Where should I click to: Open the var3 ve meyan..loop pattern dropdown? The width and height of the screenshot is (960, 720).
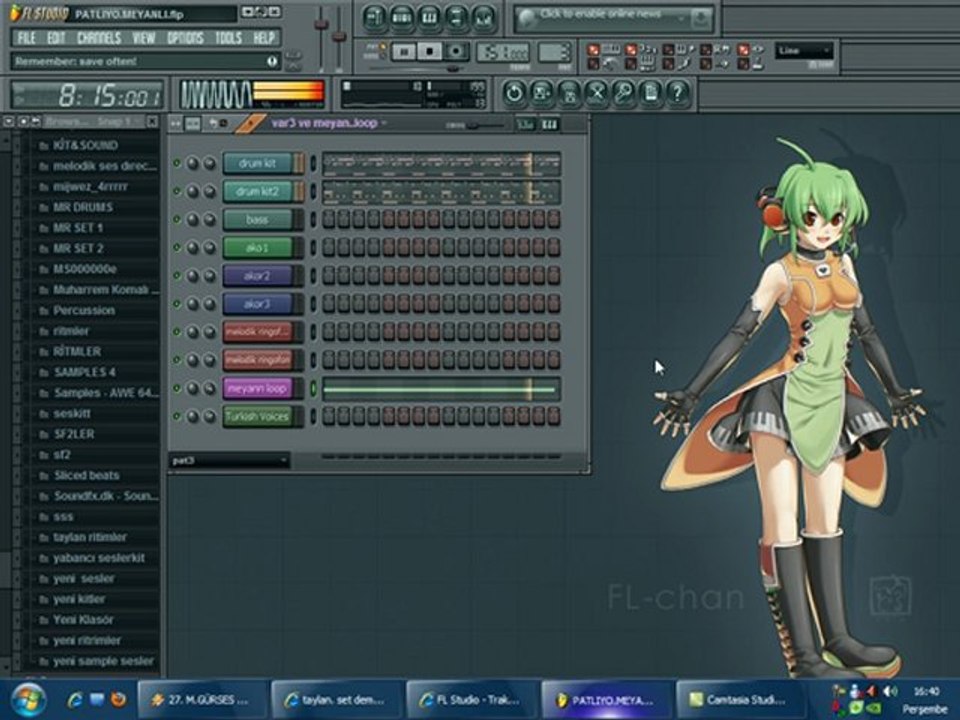point(329,123)
